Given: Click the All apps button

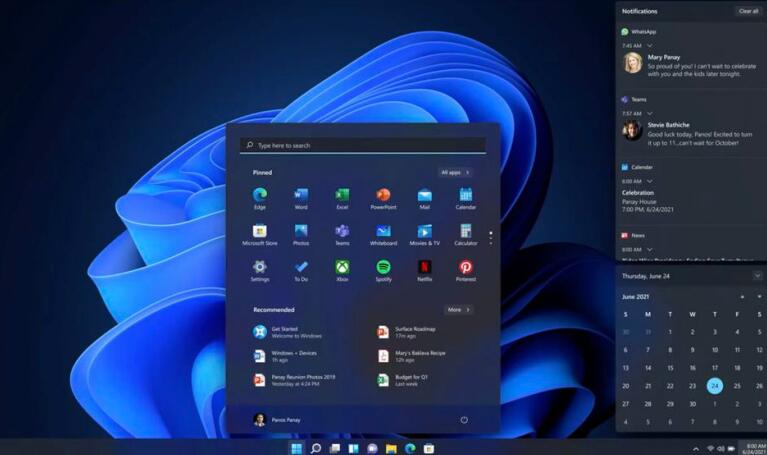Looking at the screenshot, I should [455, 172].
